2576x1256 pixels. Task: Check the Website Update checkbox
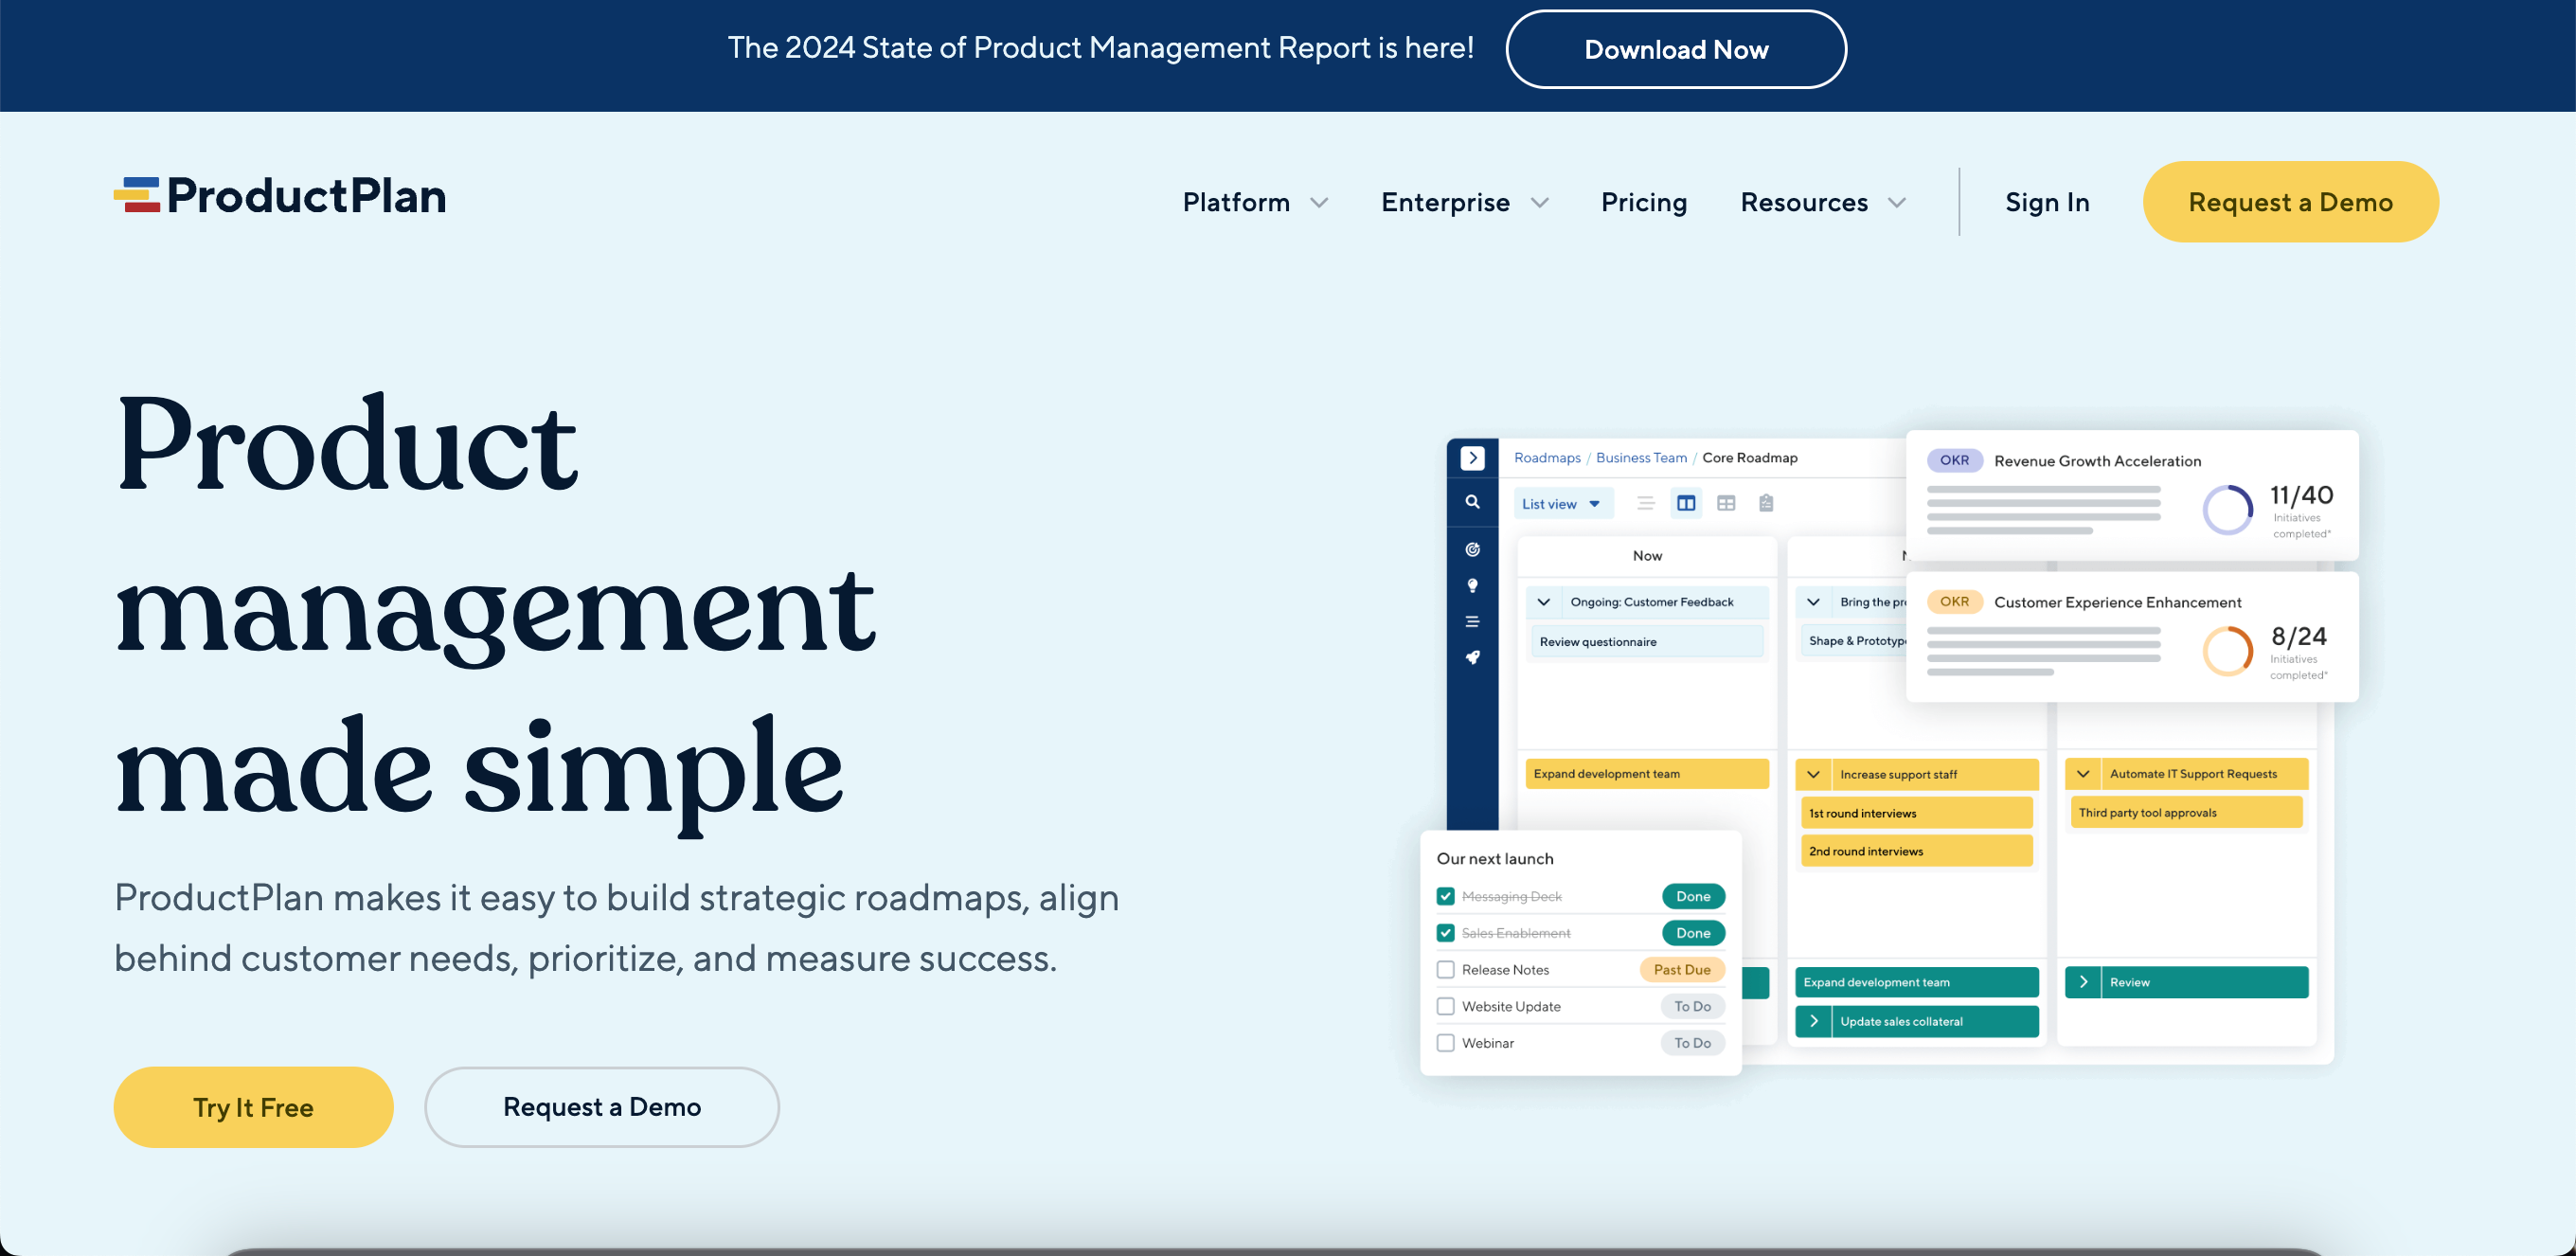(x=1445, y=1006)
